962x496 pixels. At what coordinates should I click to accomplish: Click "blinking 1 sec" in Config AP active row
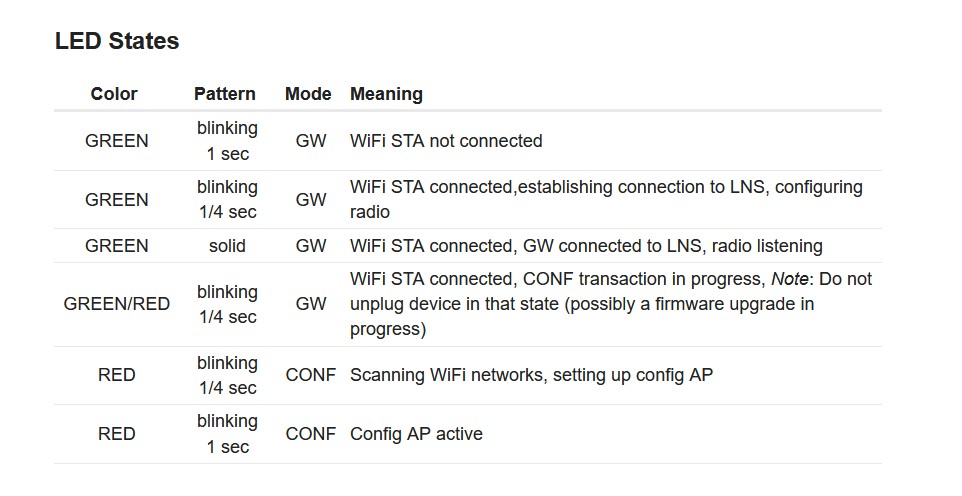pyautogui.click(x=227, y=434)
